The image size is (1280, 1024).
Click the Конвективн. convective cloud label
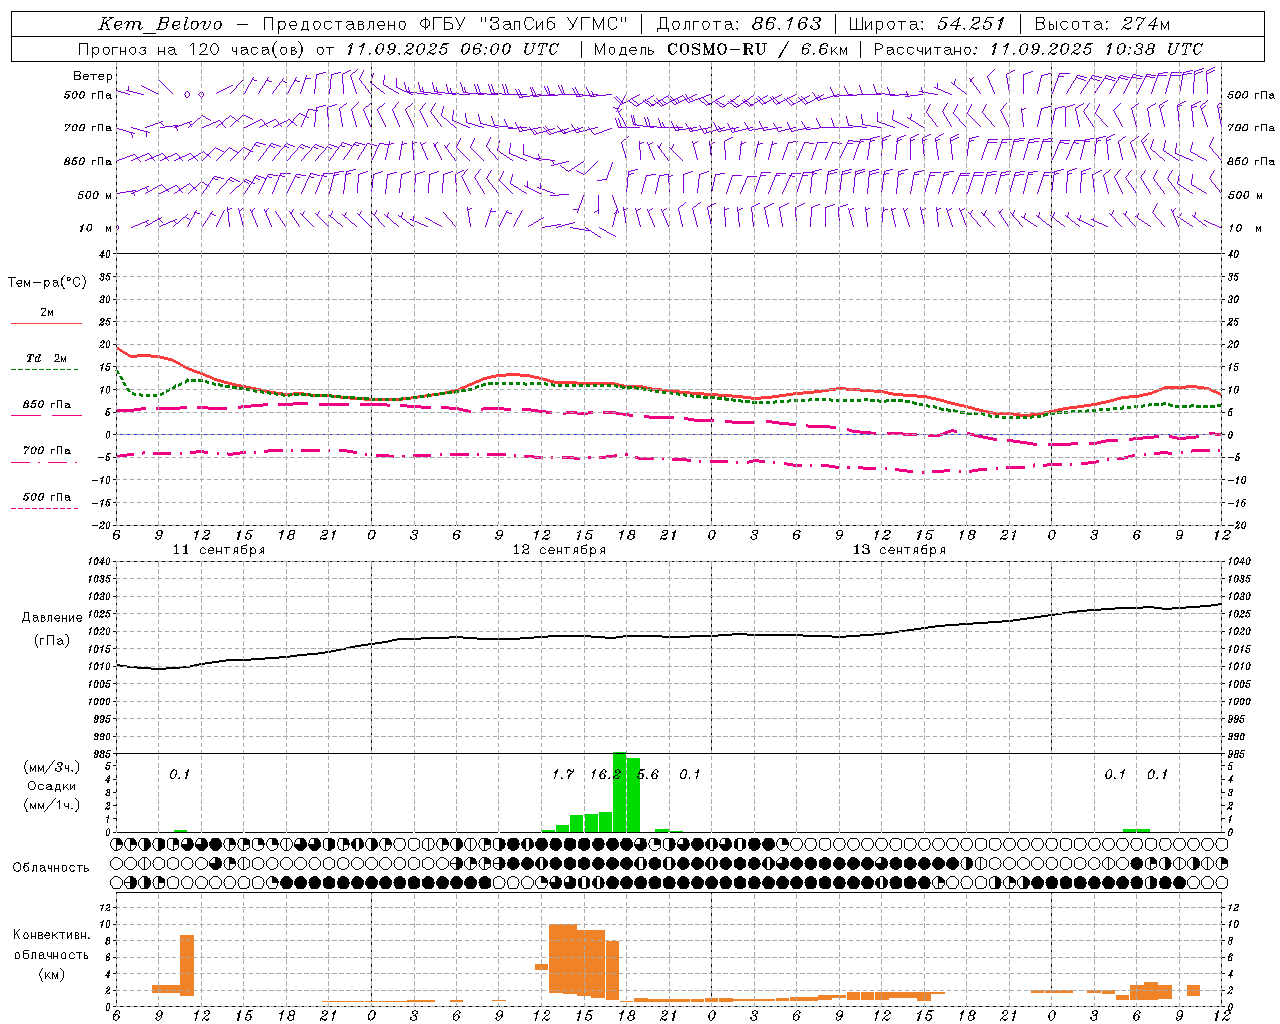click(52, 935)
